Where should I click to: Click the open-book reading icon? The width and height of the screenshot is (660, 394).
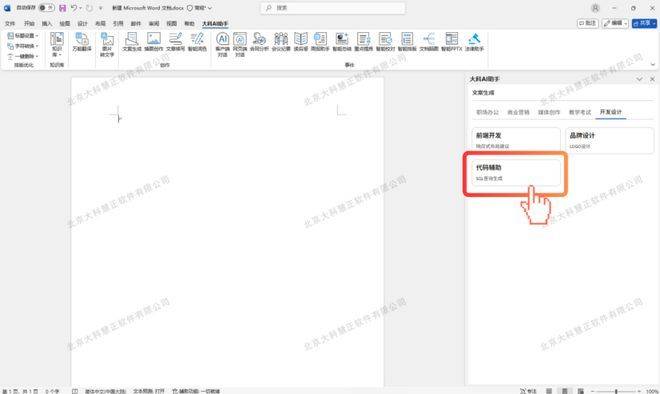(301, 42)
